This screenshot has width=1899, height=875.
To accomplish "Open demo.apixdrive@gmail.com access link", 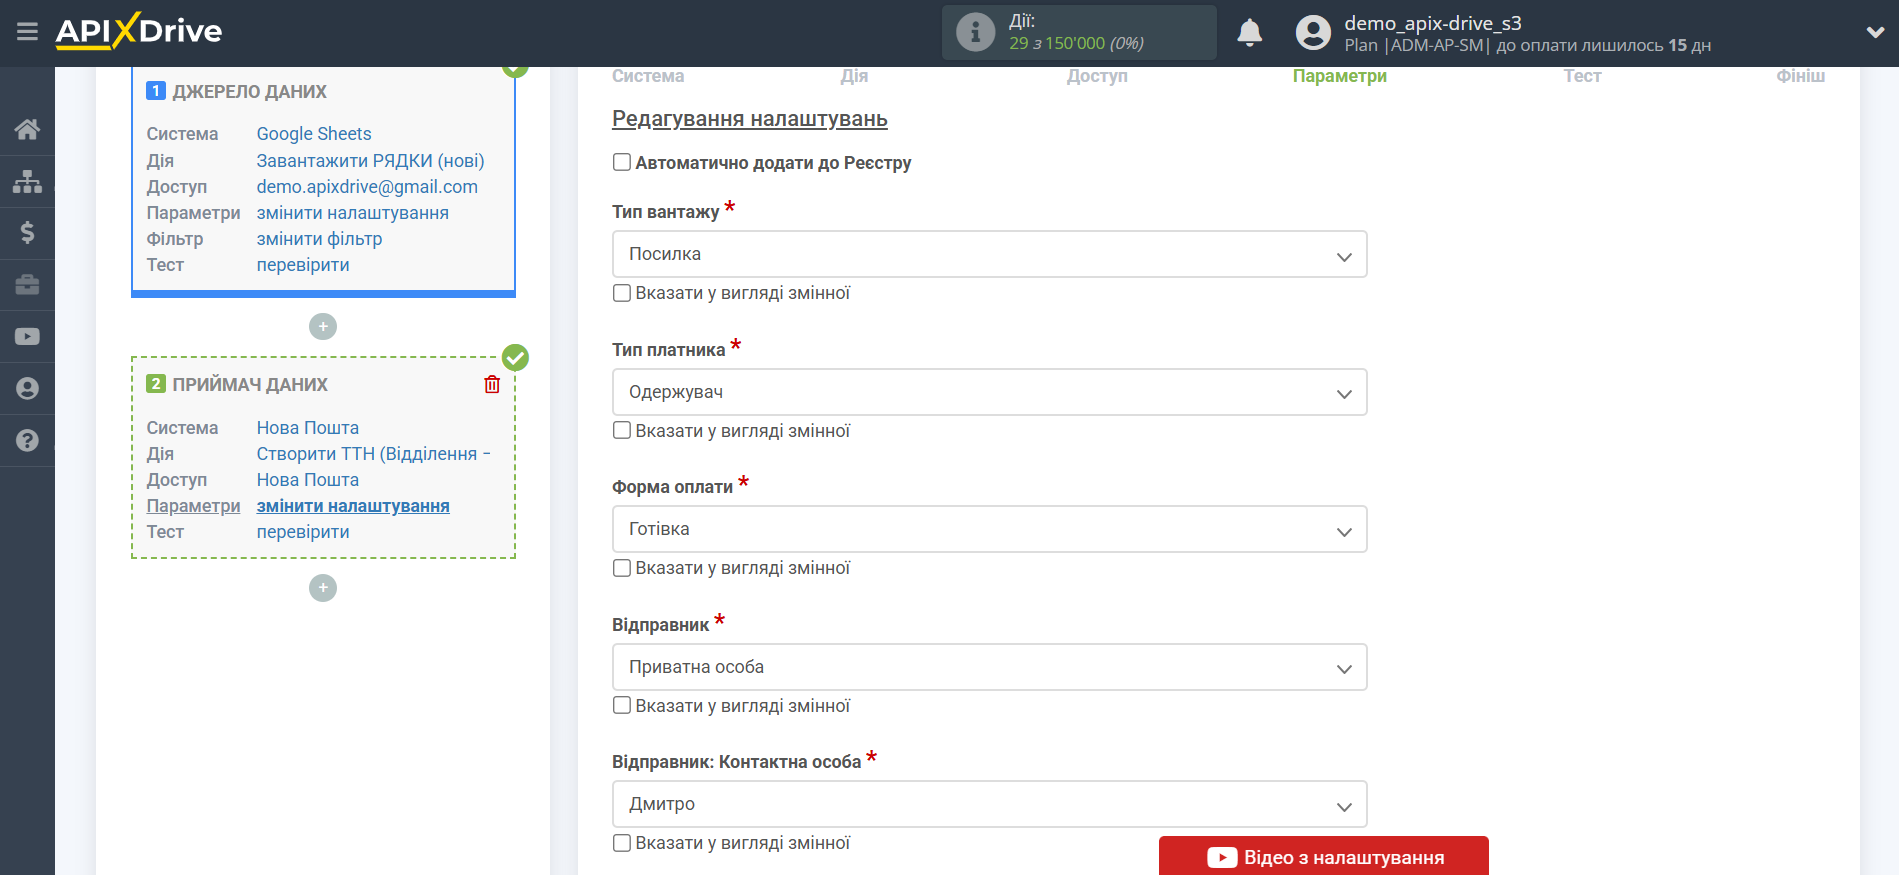I will 367,187.
